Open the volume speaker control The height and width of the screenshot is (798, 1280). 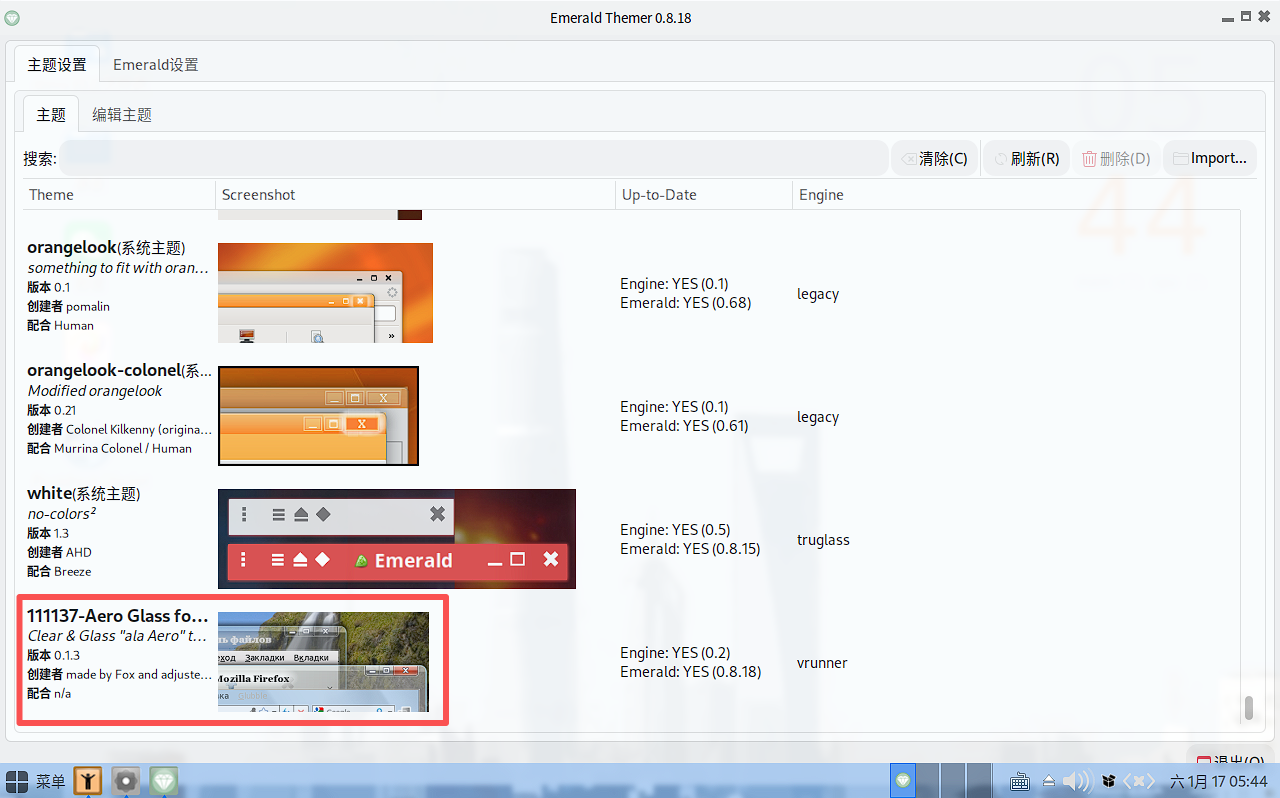point(1076,781)
